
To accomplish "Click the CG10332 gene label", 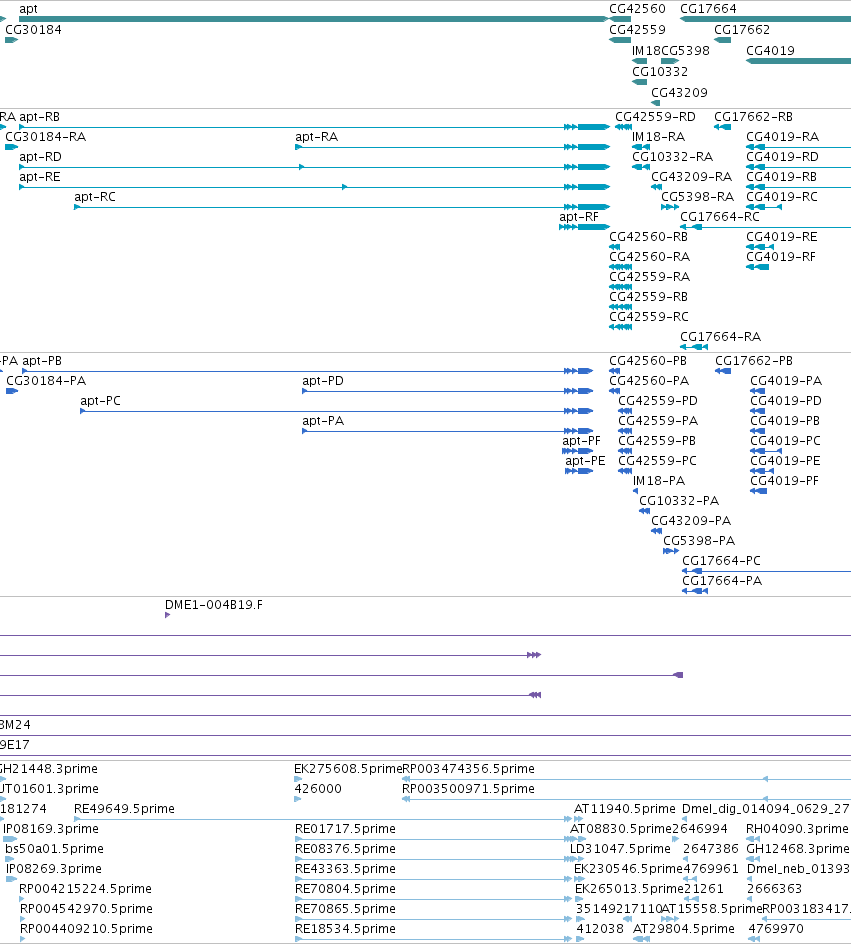I will click(660, 72).
